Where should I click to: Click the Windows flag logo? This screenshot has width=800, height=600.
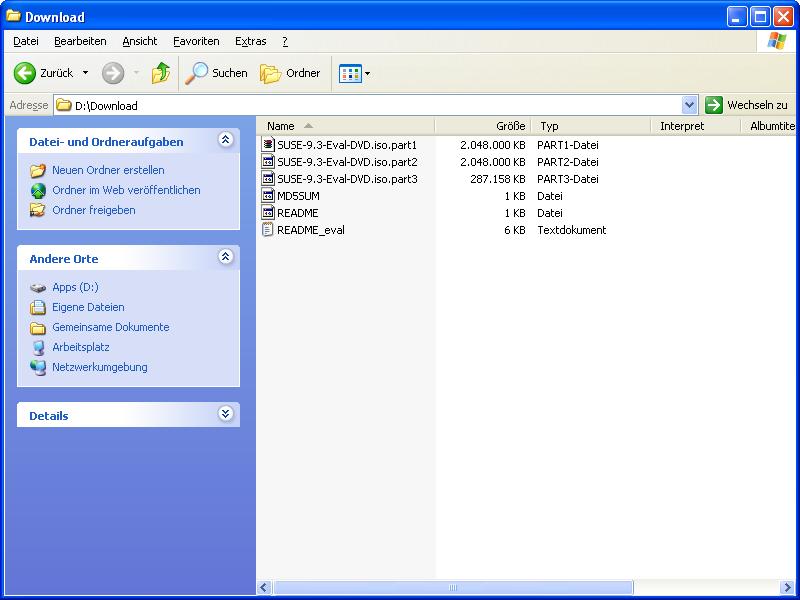777,41
